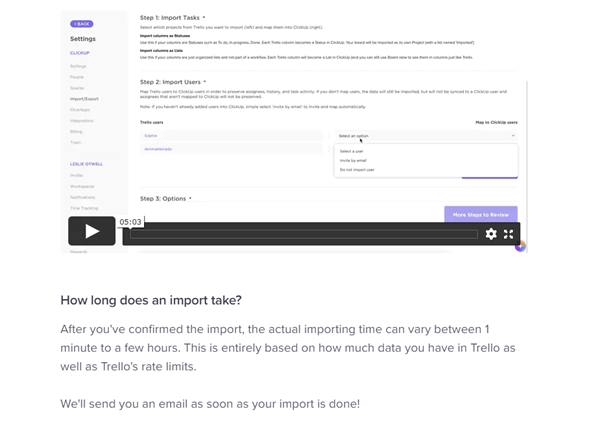Open video settings gear
605x424 pixels.
coord(491,234)
